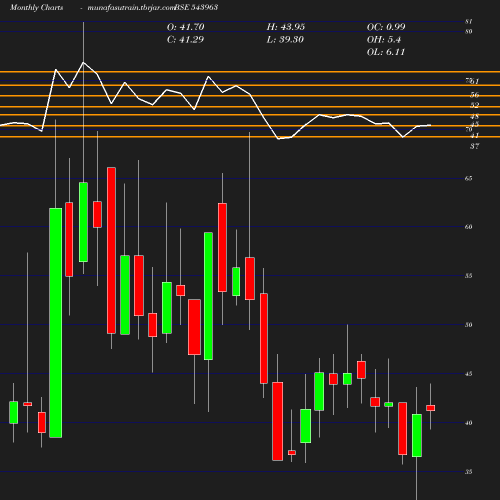500x500 pixels.
Task: Click the "OH: 5.4" reading
Action: click(x=384, y=39)
